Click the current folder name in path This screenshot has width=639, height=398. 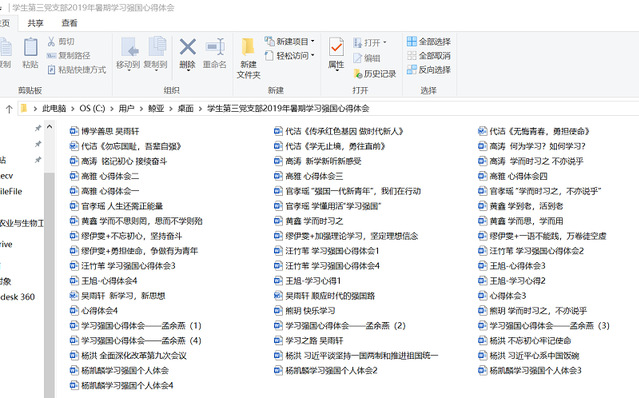(x=288, y=108)
